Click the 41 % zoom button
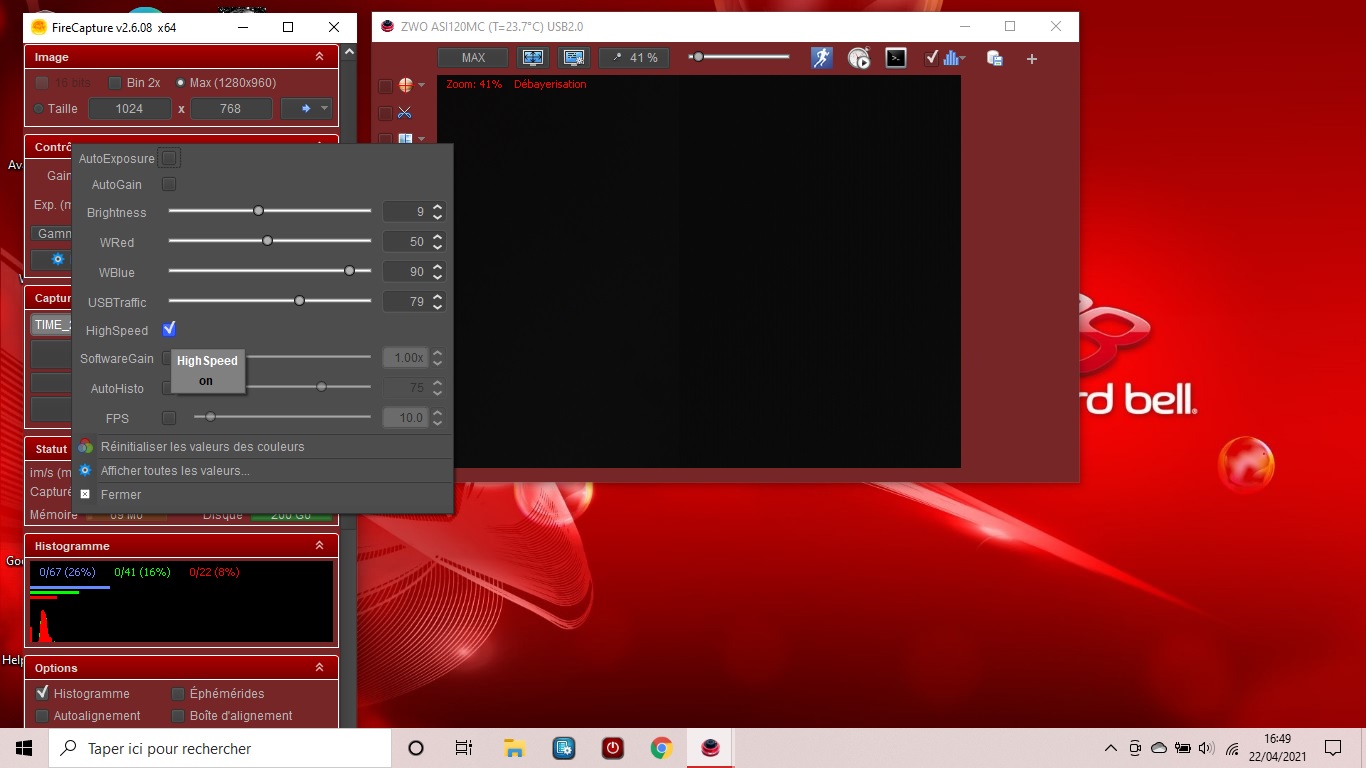 tap(635, 58)
